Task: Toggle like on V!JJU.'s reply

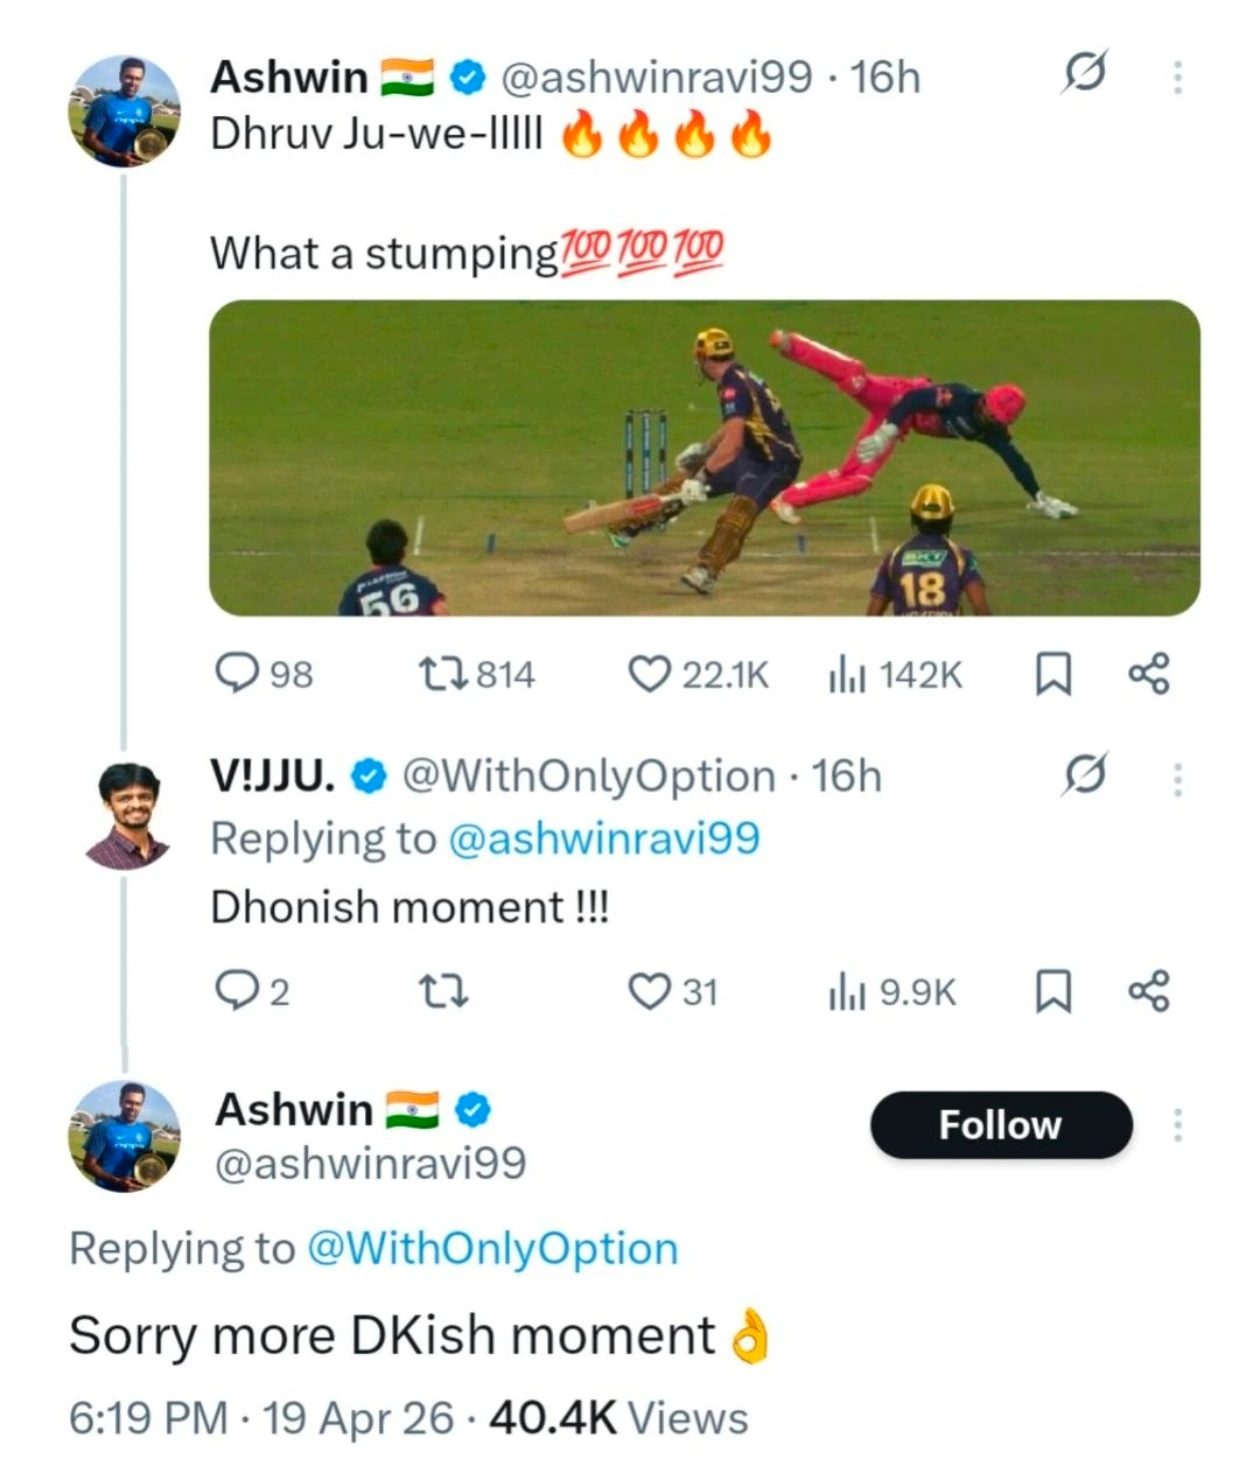Action: (x=655, y=992)
